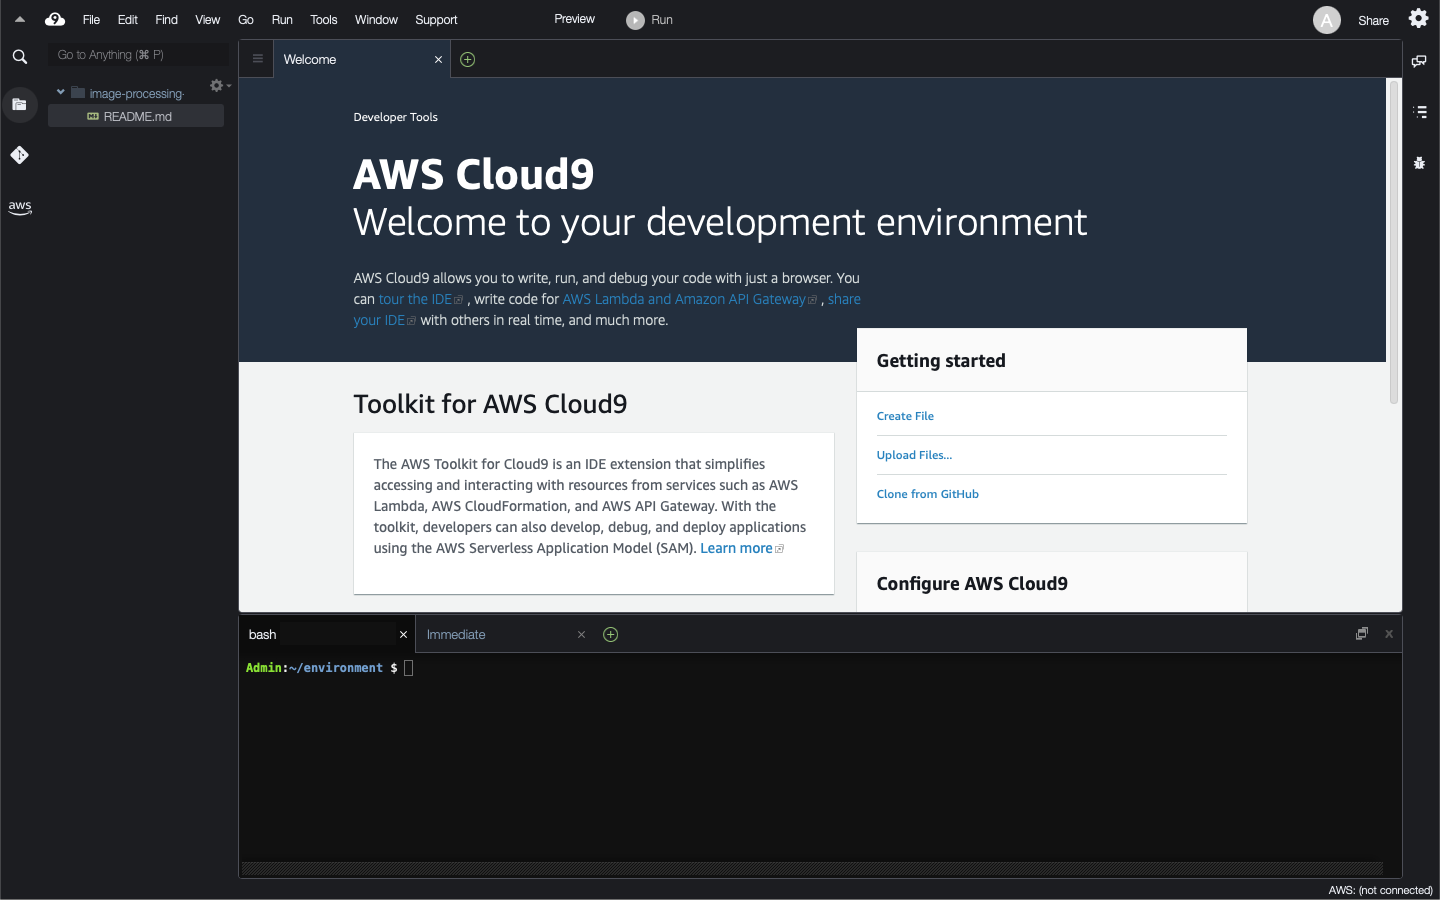Open the Collaborate chat panel icon

click(x=1419, y=61)
